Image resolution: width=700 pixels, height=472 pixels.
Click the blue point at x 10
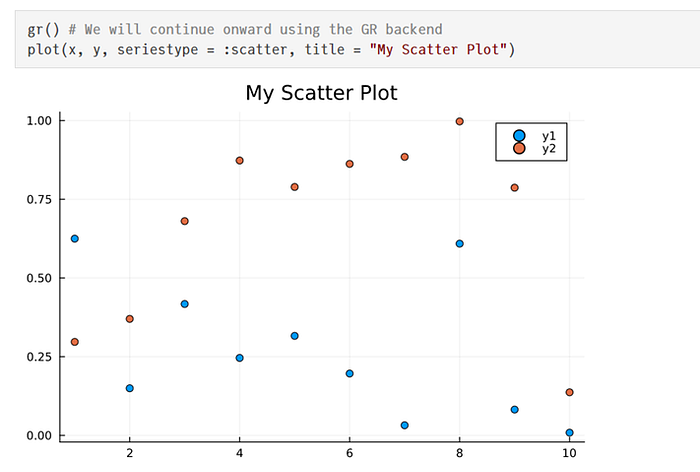[569, 432]
